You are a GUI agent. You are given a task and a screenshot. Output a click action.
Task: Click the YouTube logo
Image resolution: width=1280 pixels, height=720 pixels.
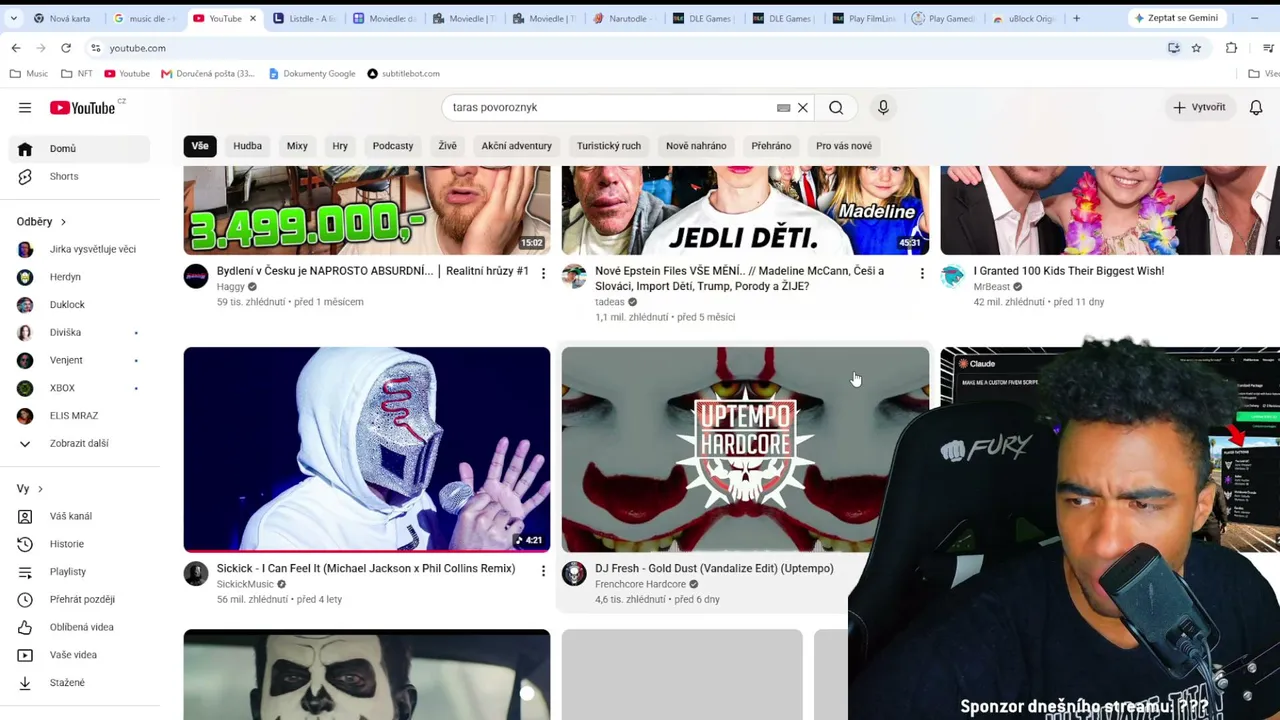(83, 108)
